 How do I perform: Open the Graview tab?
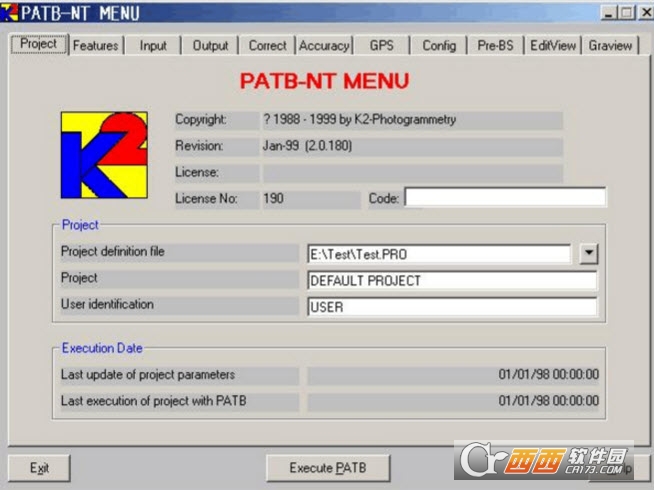pyautogui.click(x=610, y=45)
